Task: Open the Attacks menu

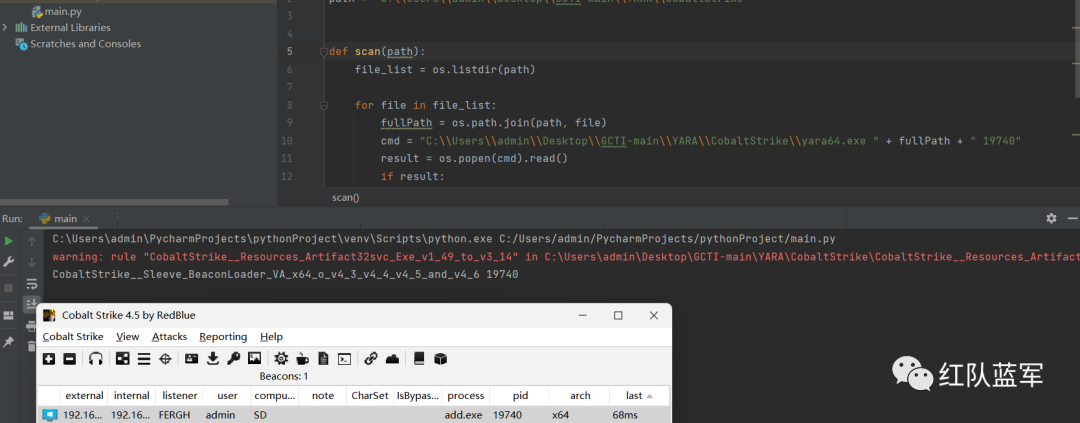Action: 169,336
